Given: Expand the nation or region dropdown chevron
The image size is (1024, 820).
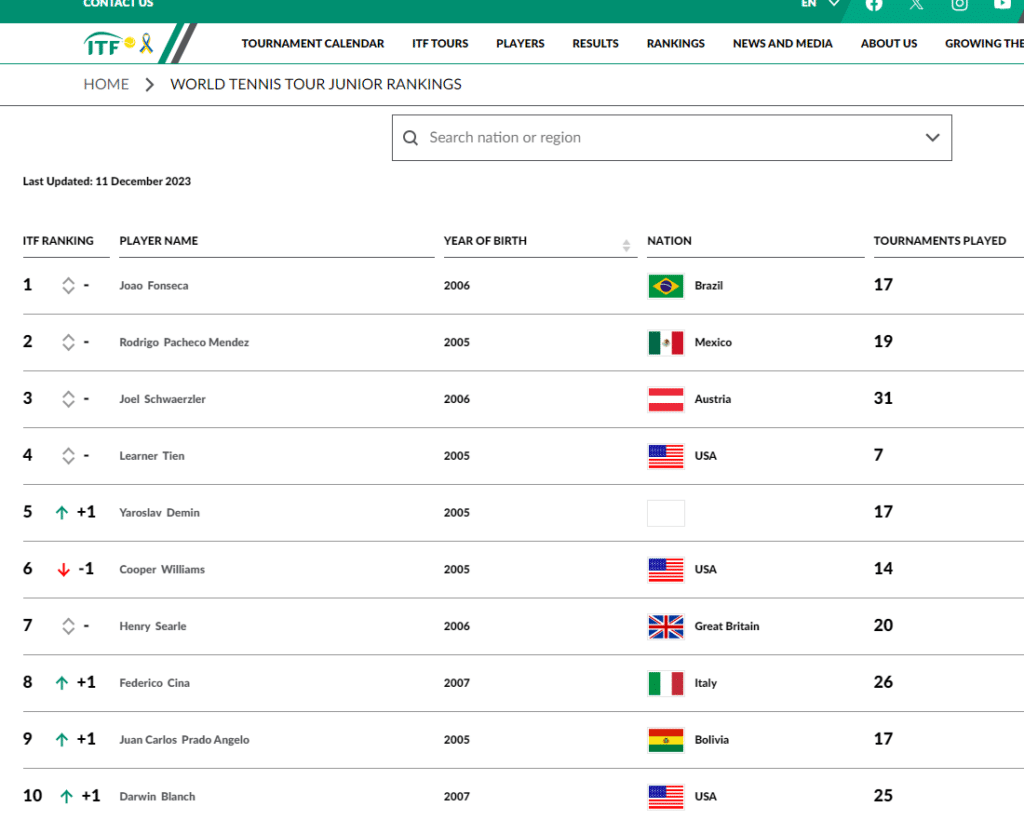Looking at the screenshot, I should coord(932,138).
